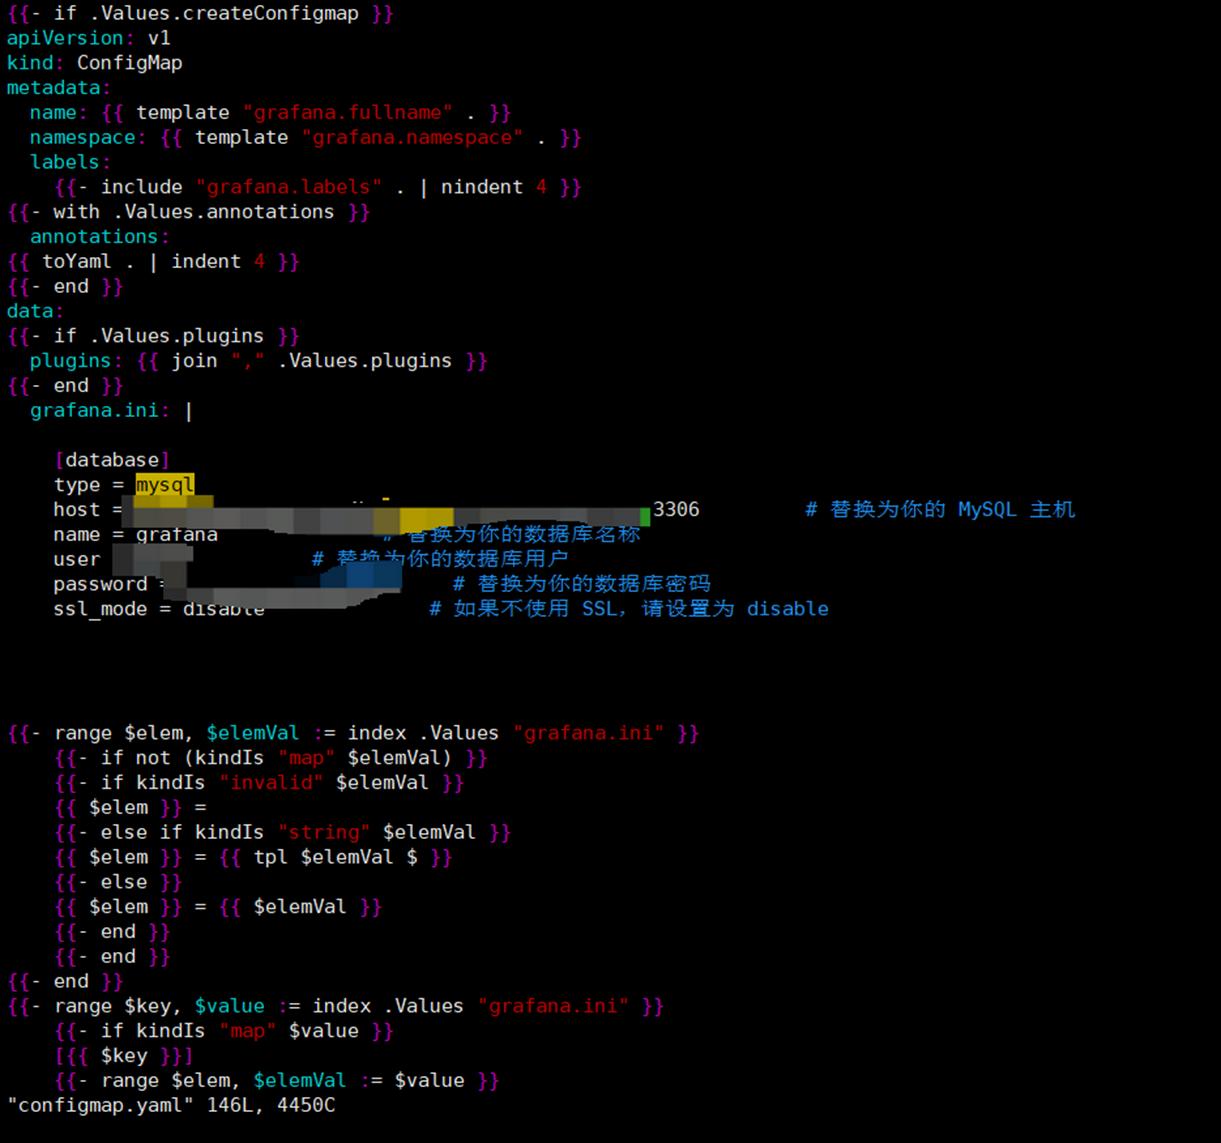Click the "3306" port number
The image size is (1221, 1143).
676,510
